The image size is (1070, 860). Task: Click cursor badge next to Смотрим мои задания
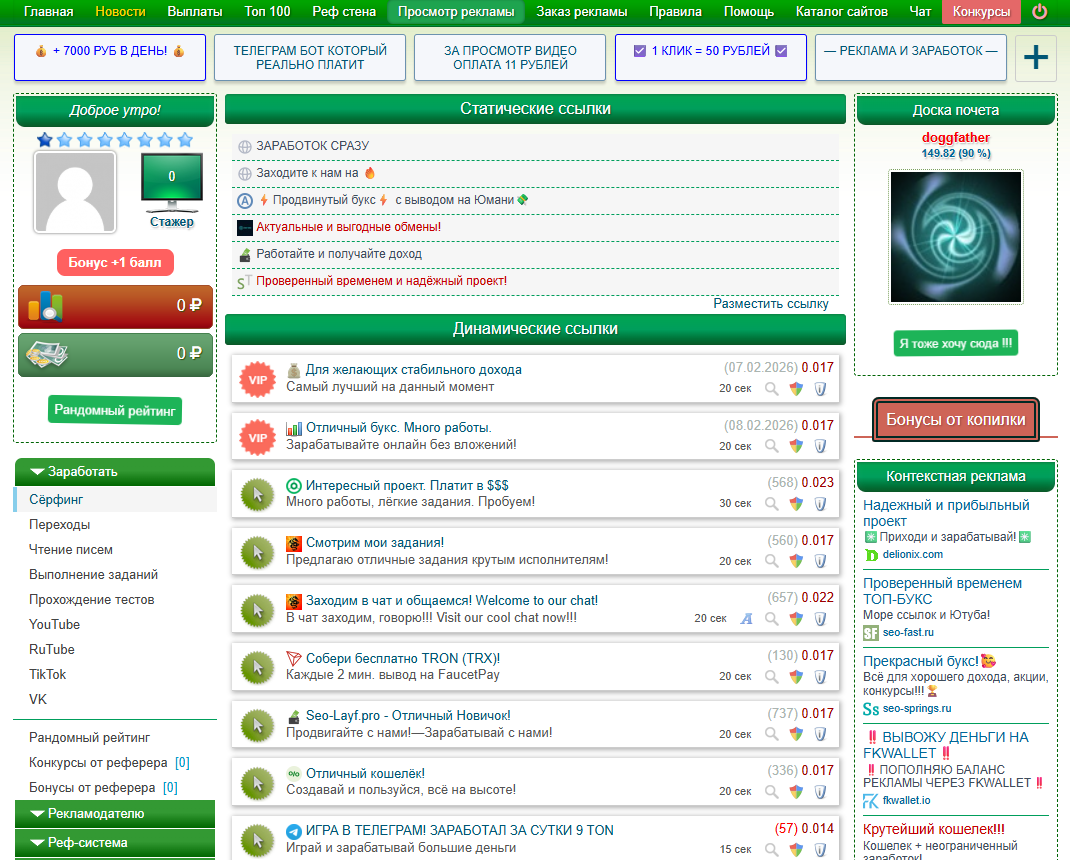pyautogui.click(x=257, y=552)
